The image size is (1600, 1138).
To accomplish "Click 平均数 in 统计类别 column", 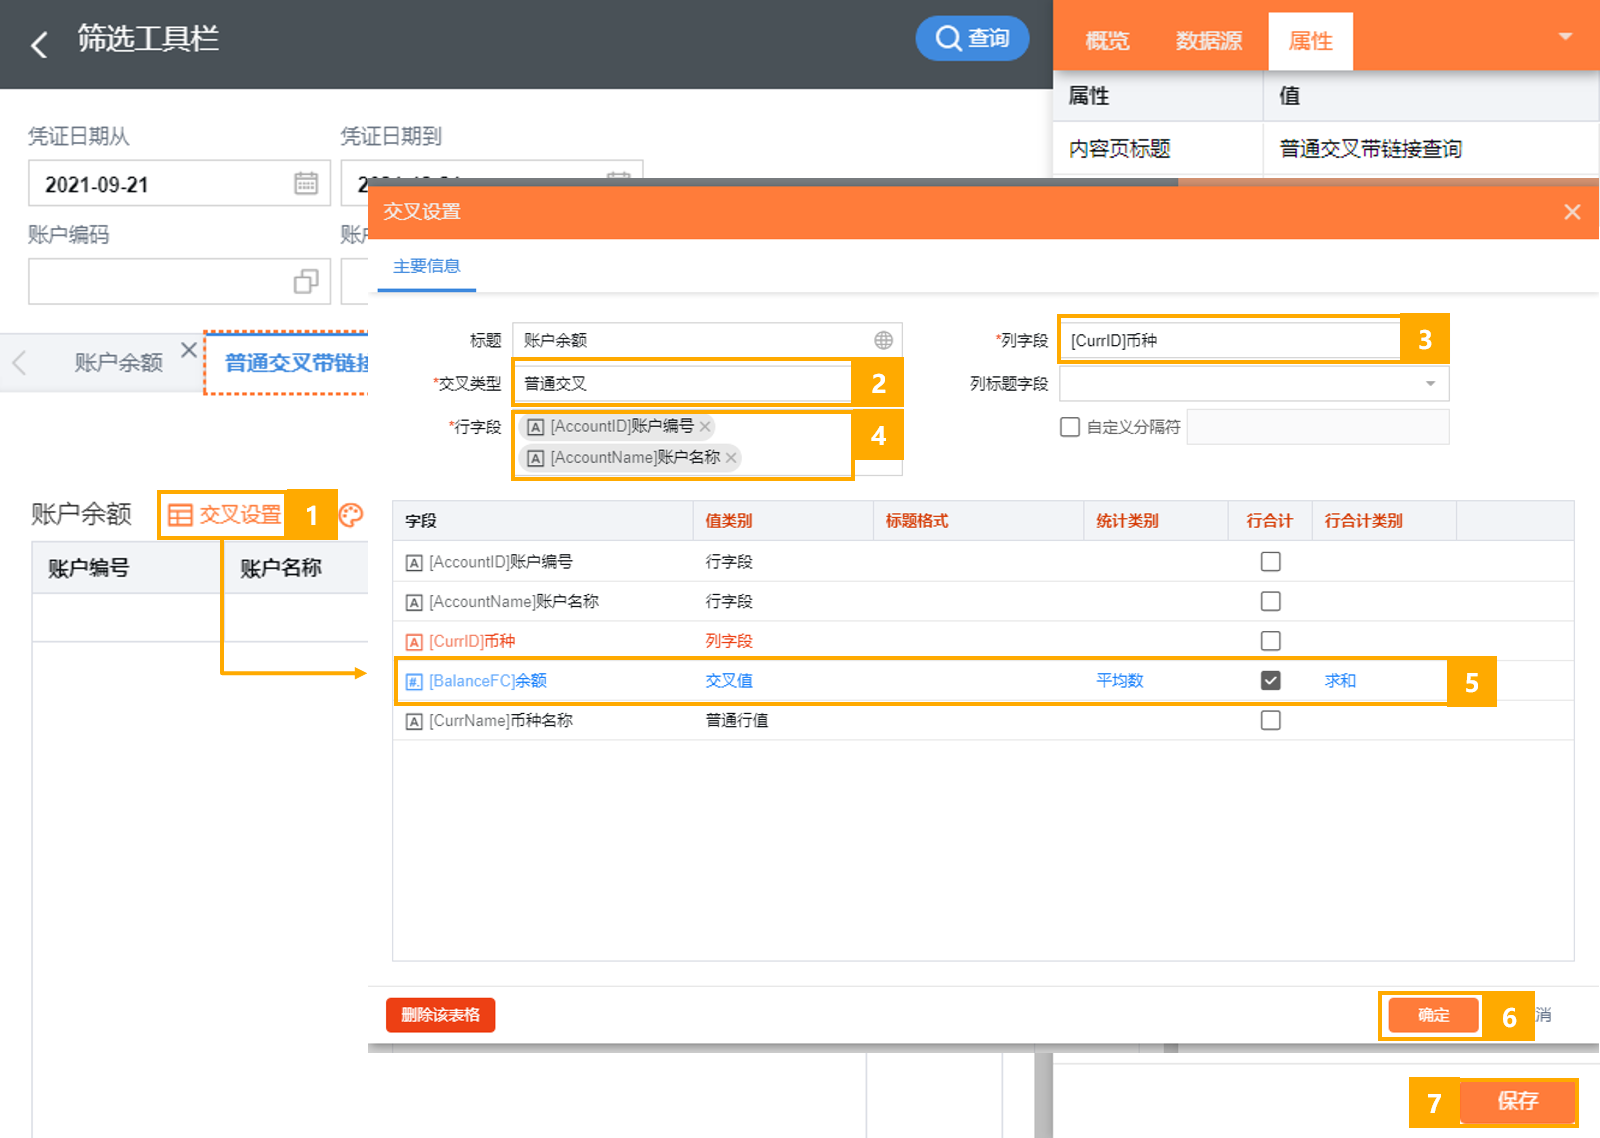I will pyautogui.click(x=1120, y=681).
